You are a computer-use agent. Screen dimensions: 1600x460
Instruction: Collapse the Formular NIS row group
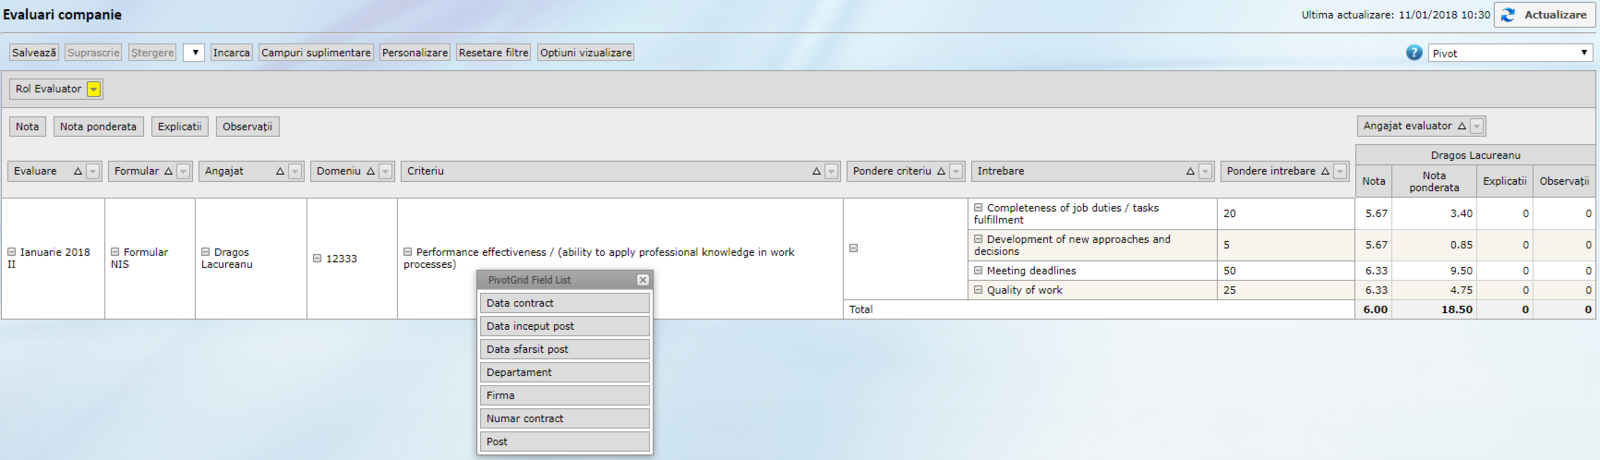pyautogui.click(x=115, y=253)
